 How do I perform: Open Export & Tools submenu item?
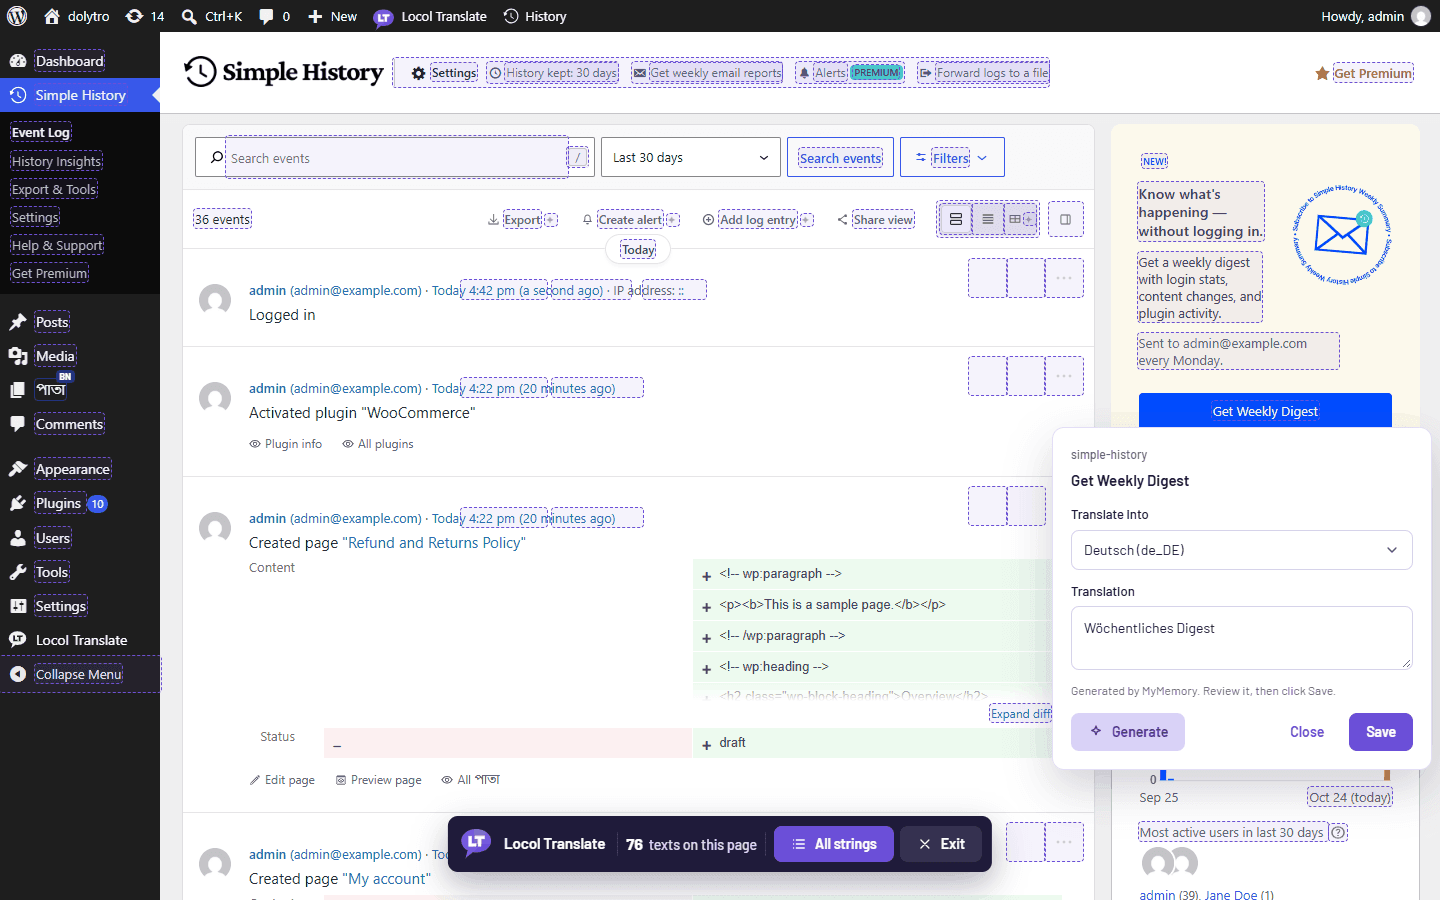[54, 189]
